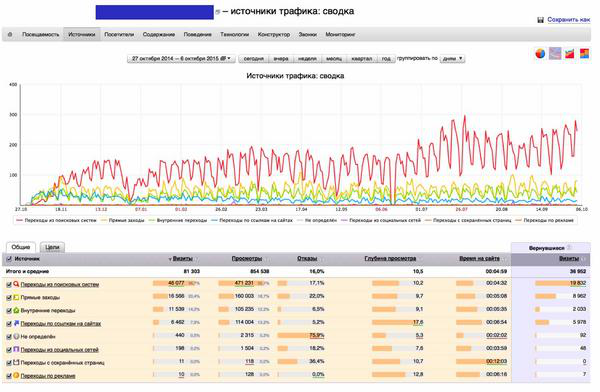Image resolution: width=600 pixels, height=392 pixels.
Task: Uncheck the Переходы по рекламе checkbox
Action: coord(9,376)
